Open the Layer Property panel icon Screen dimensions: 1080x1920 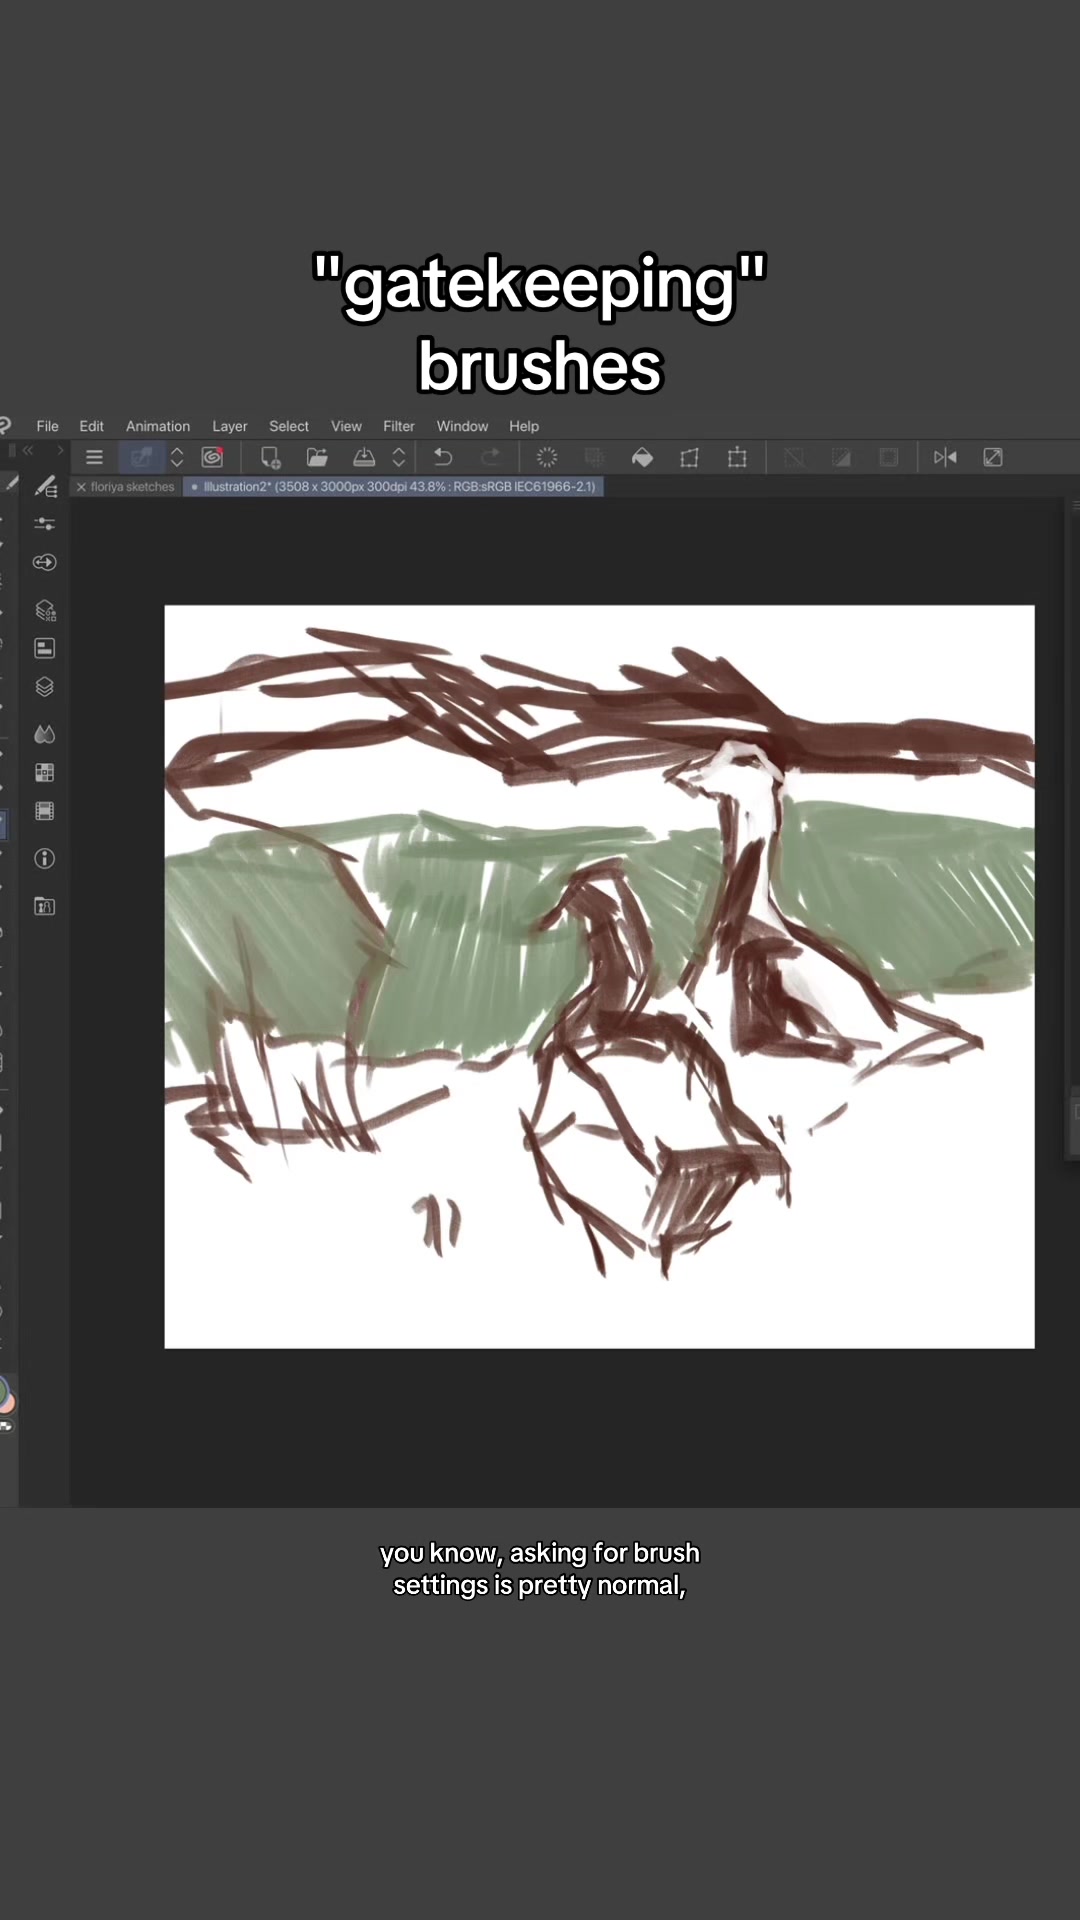[45, 648]
